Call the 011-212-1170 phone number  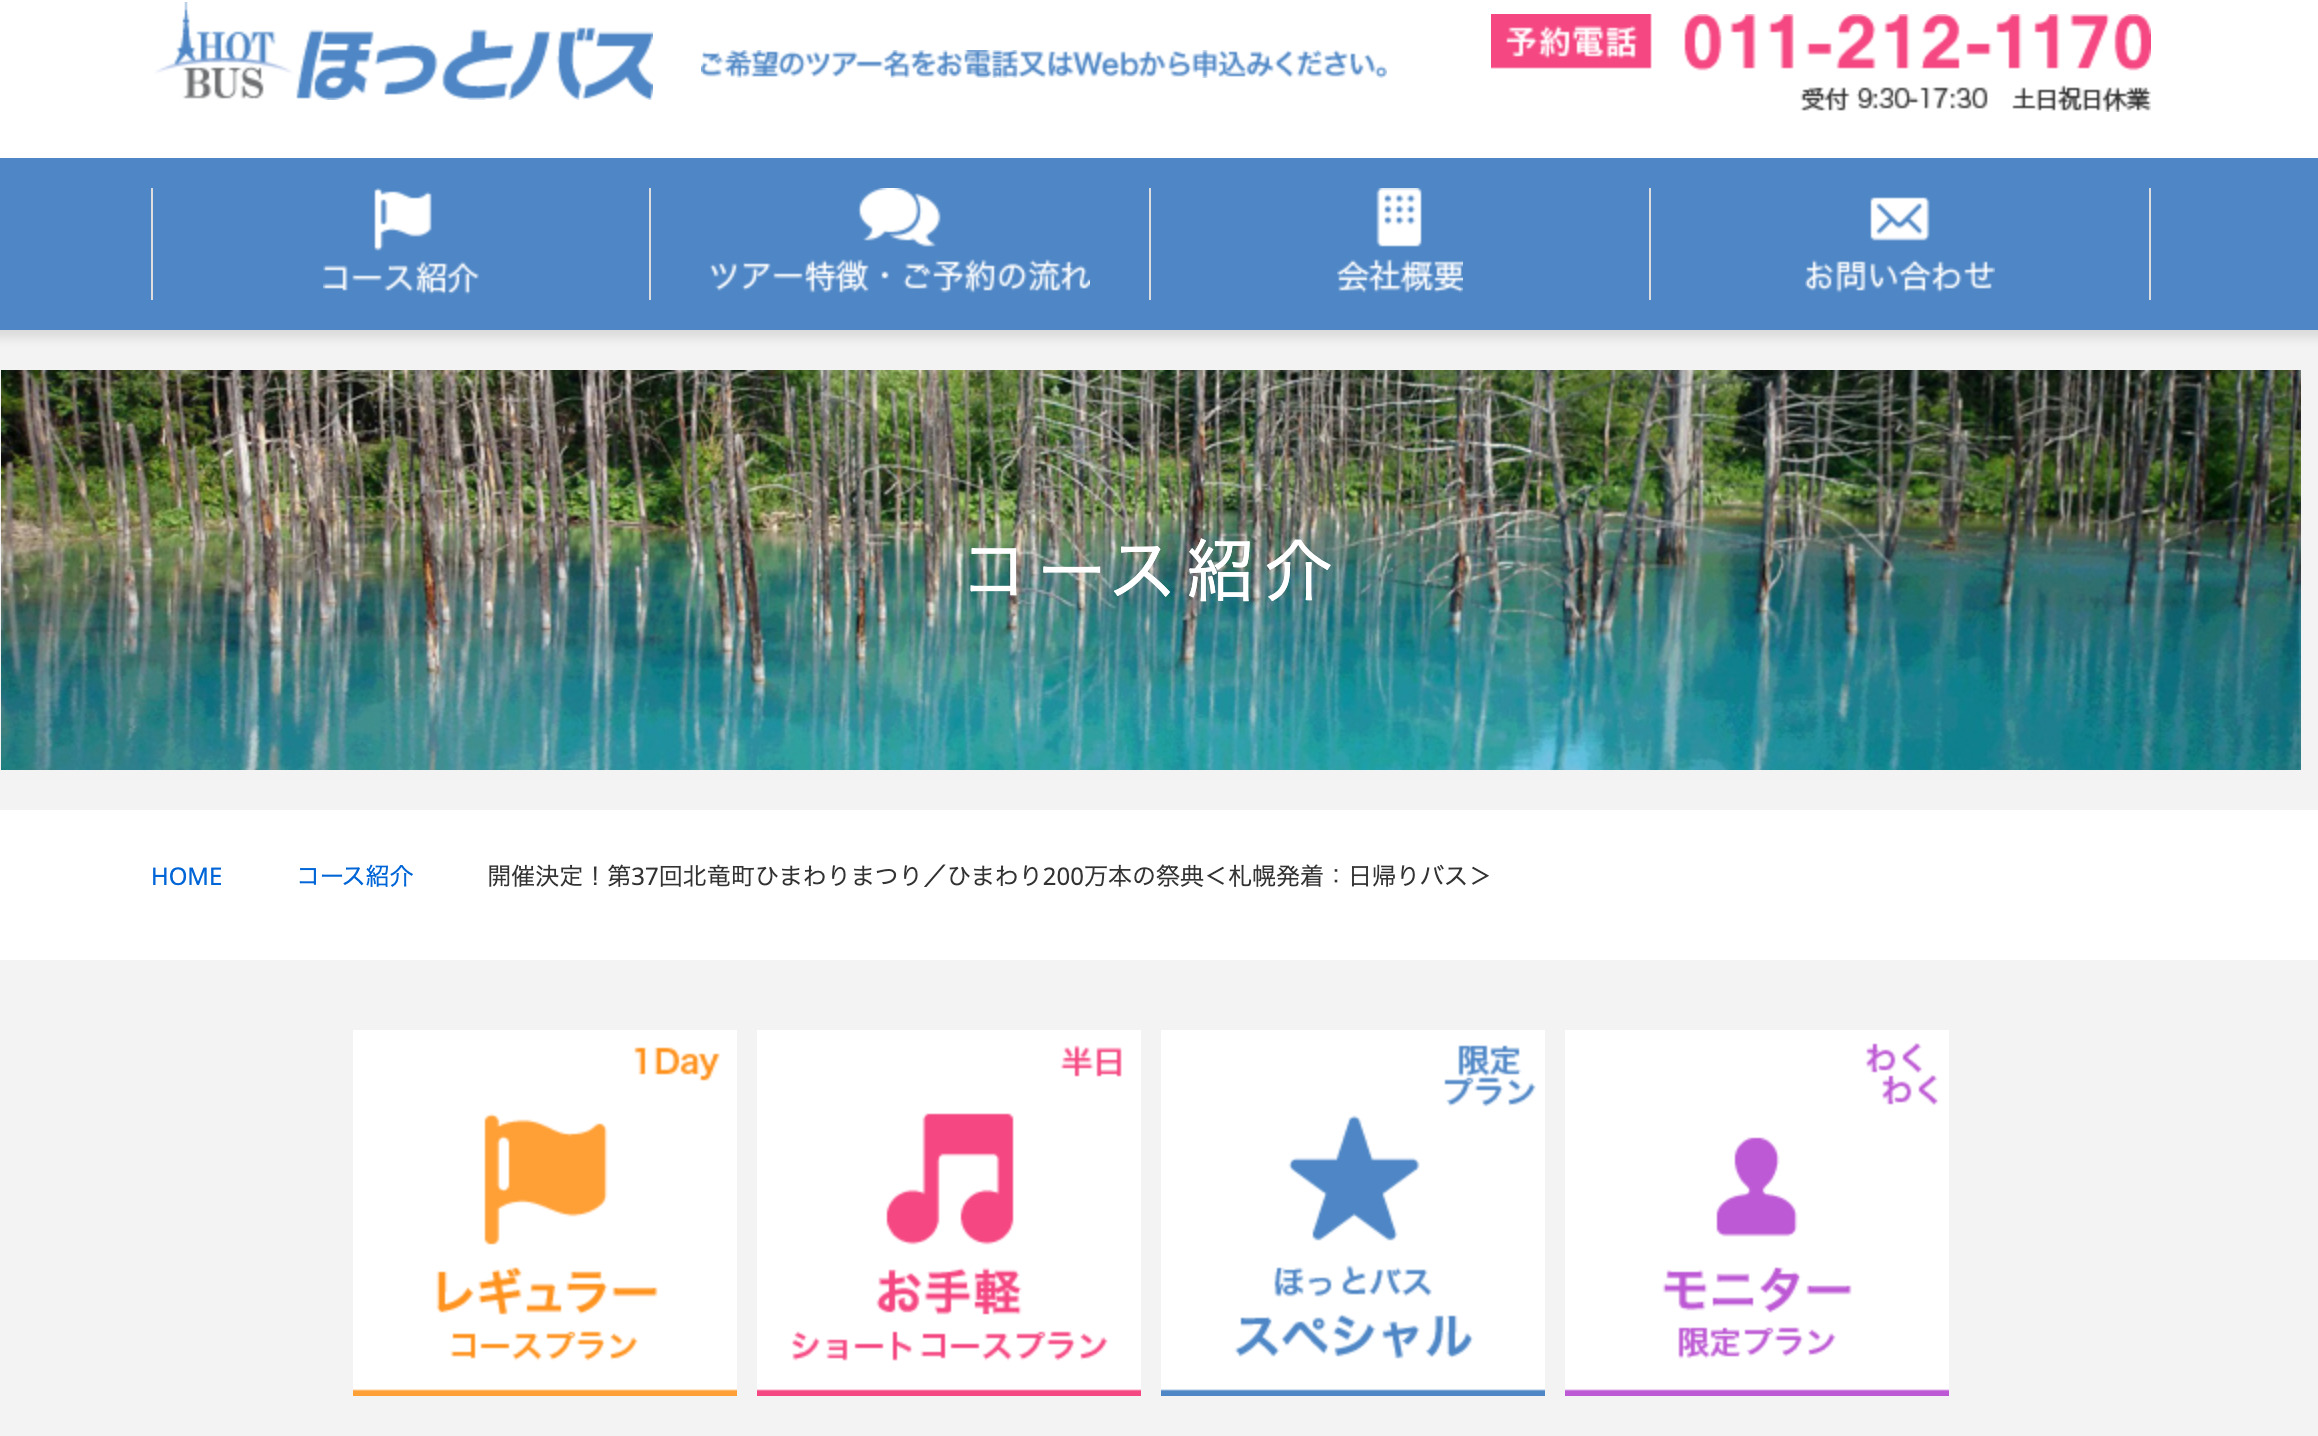1917,44
